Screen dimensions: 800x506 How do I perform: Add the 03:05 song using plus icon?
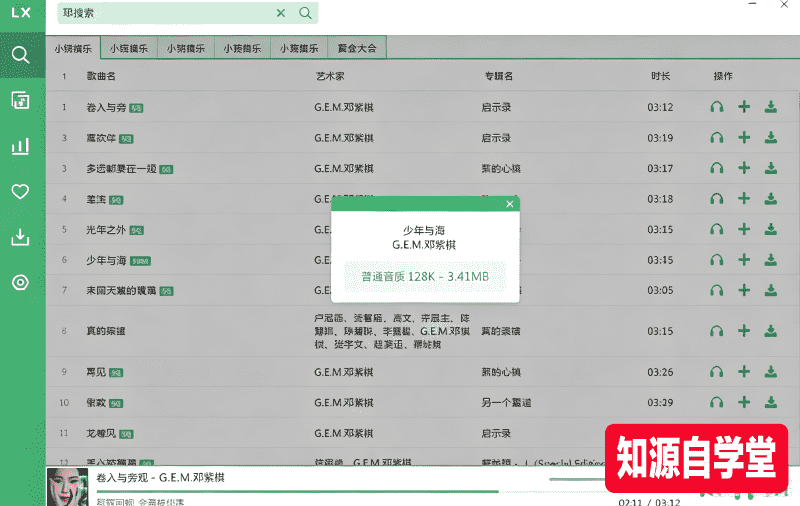point(744,290)
